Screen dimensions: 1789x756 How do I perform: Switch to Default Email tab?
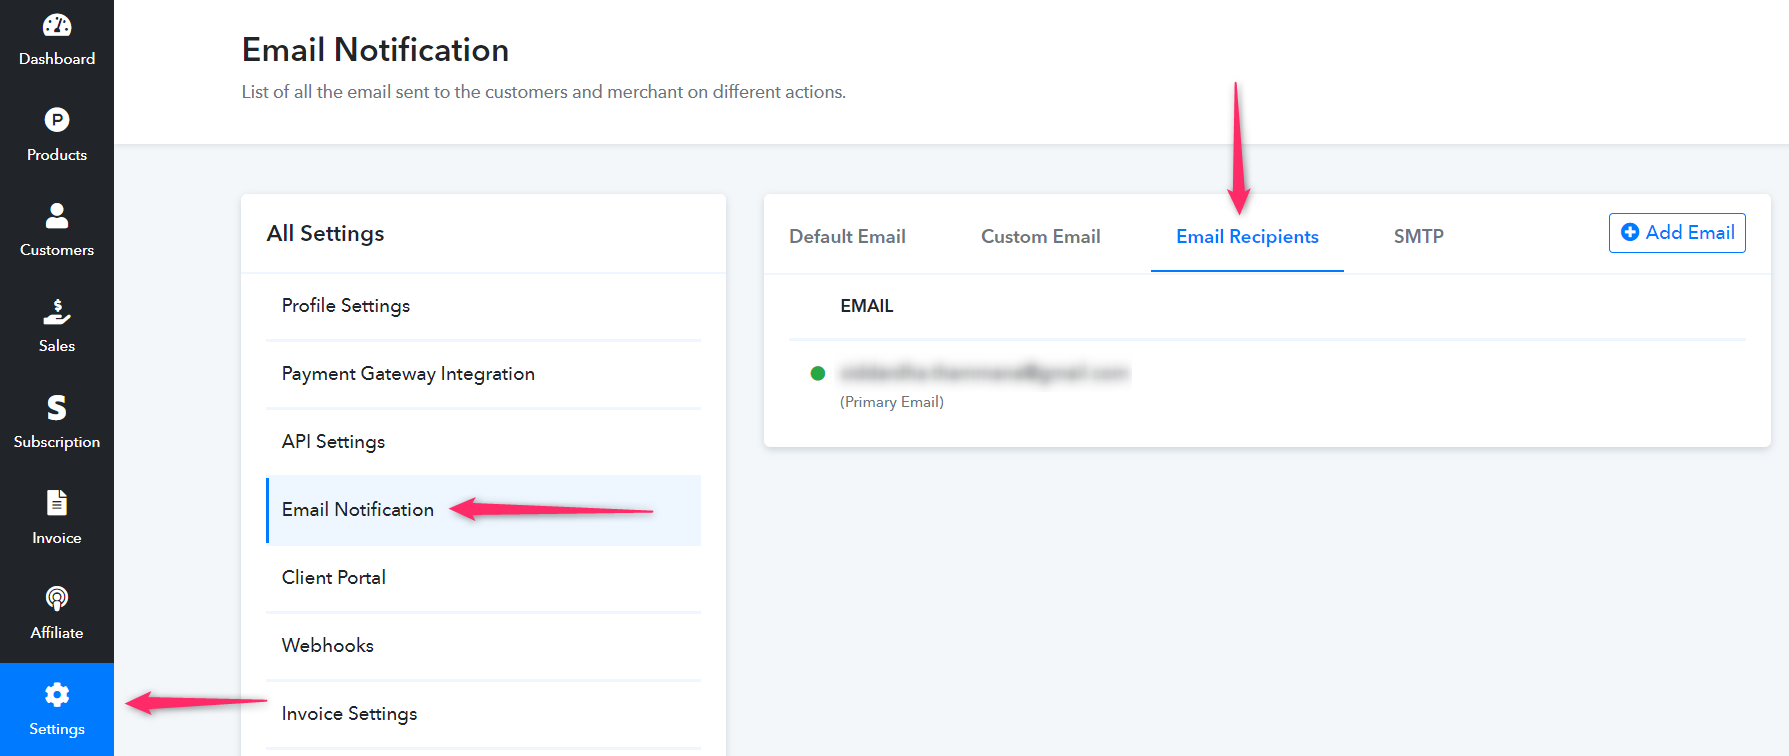point(847,237)
